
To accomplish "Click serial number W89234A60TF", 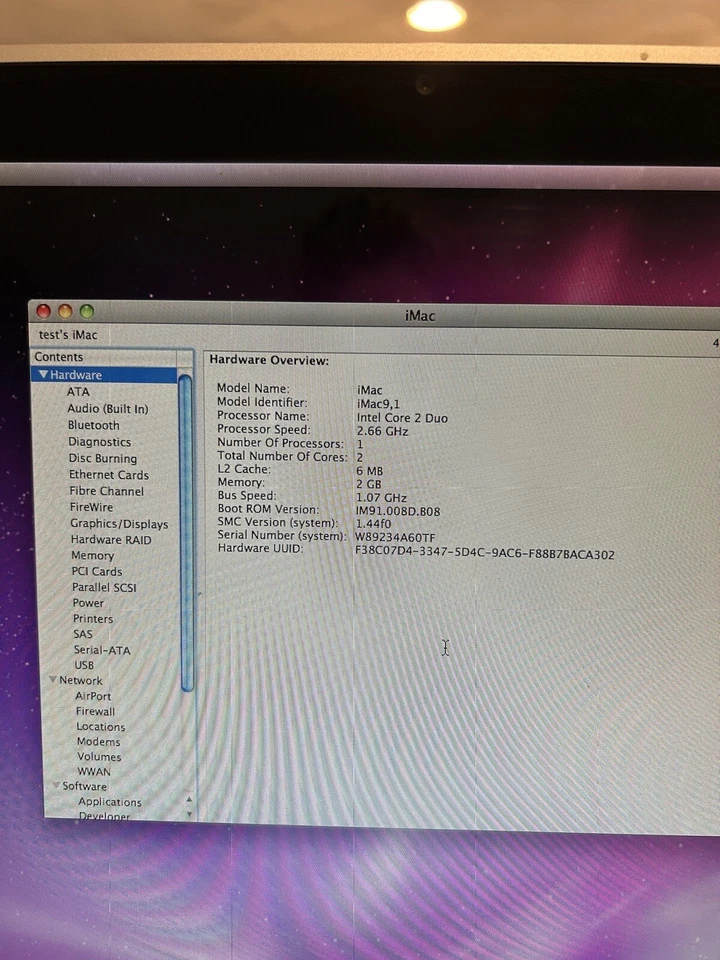I will click(396, 538).
